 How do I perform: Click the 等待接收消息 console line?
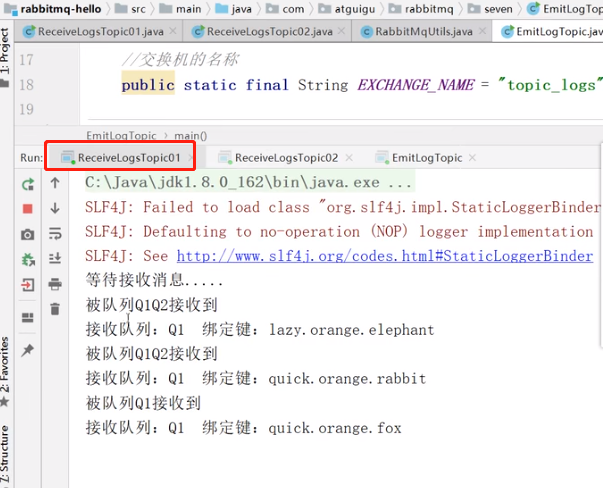[x=154, y=280]
